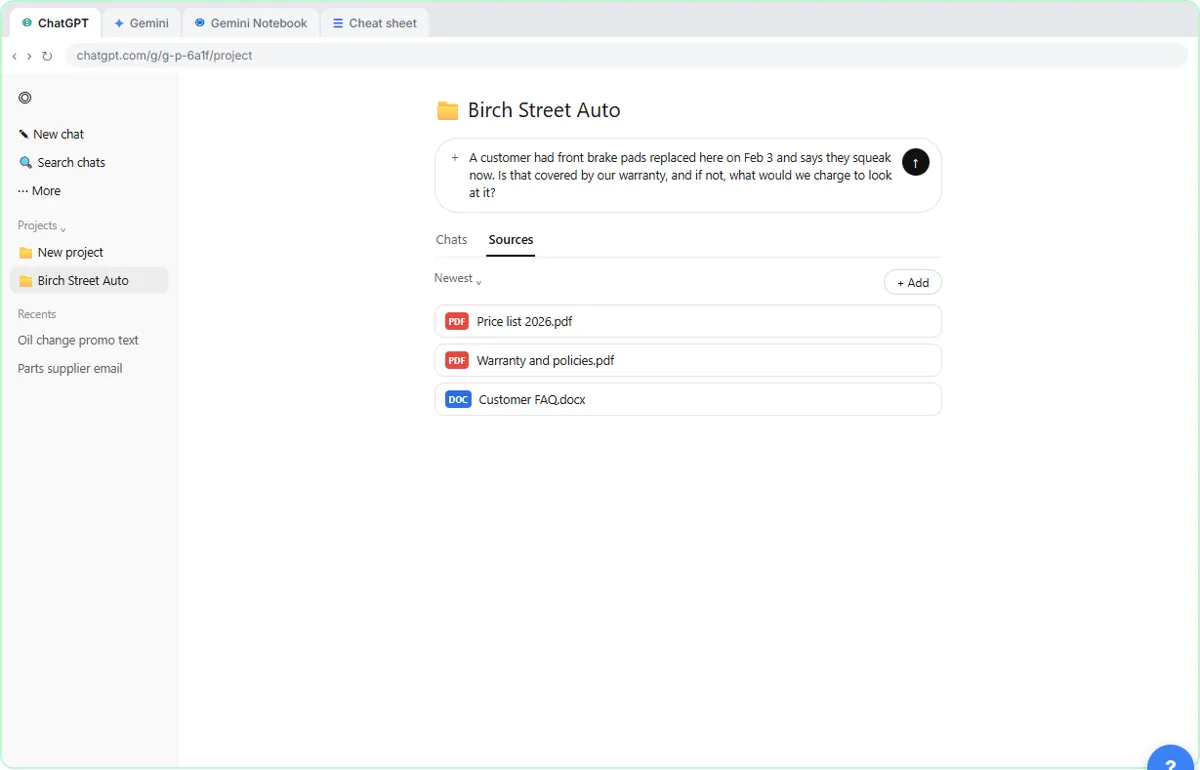
Task: Open the Cheat sheet browser tab
Action: (375, 23)
